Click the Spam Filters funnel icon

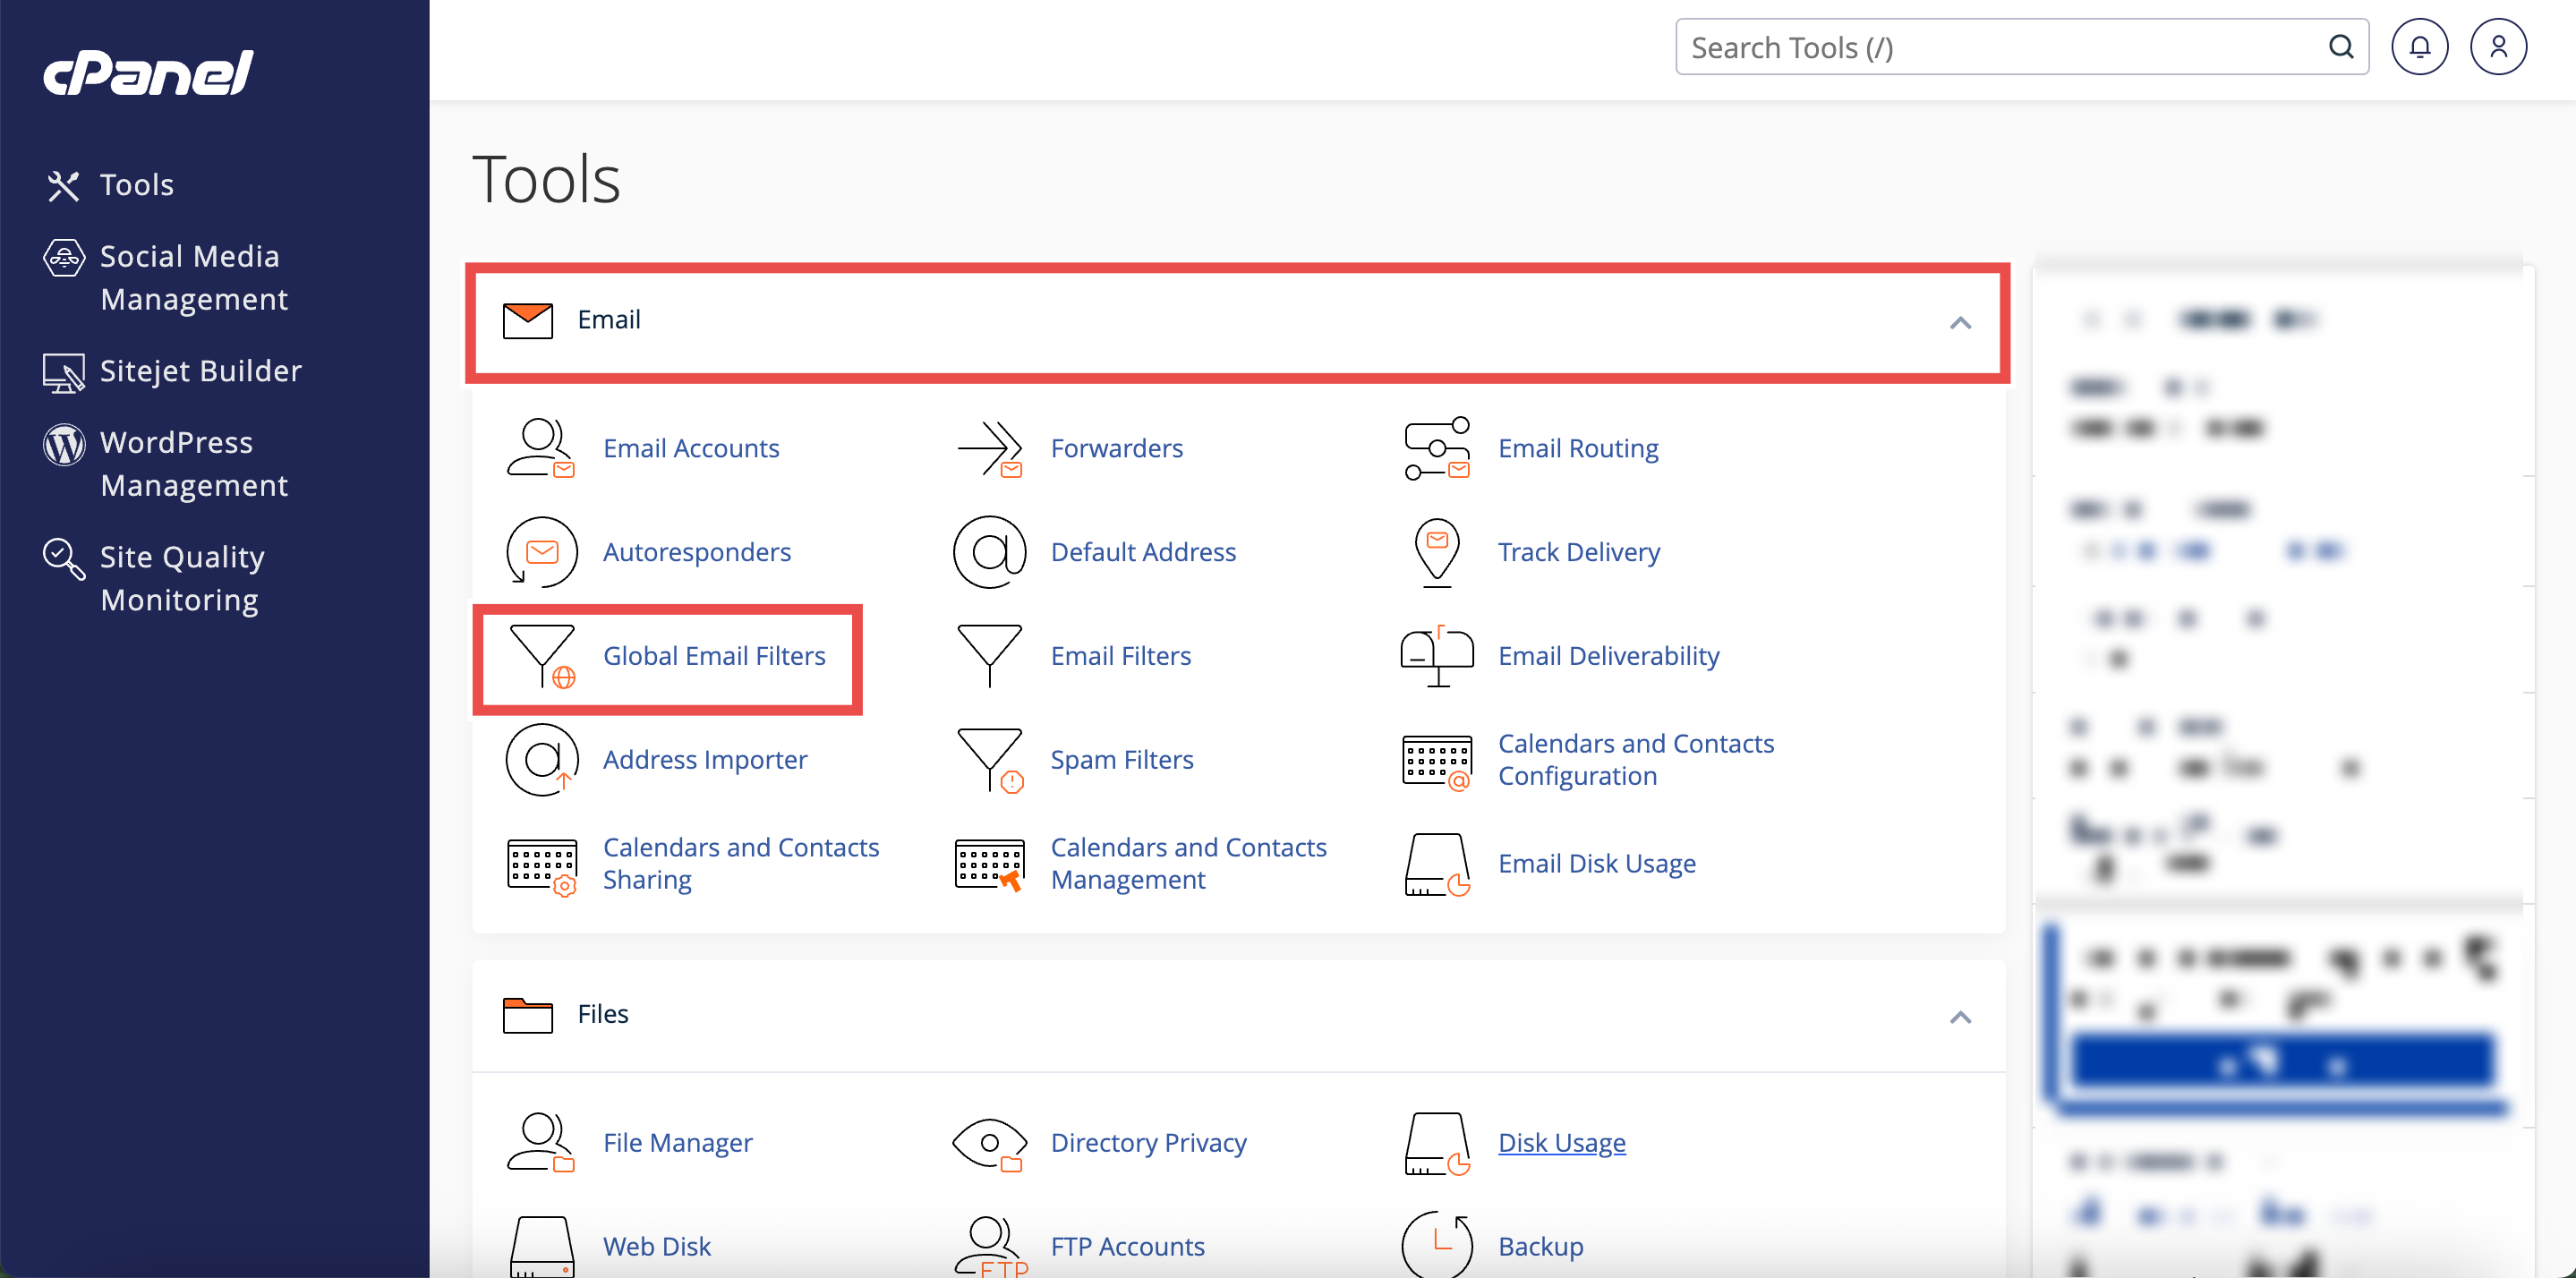click(990, 760)
